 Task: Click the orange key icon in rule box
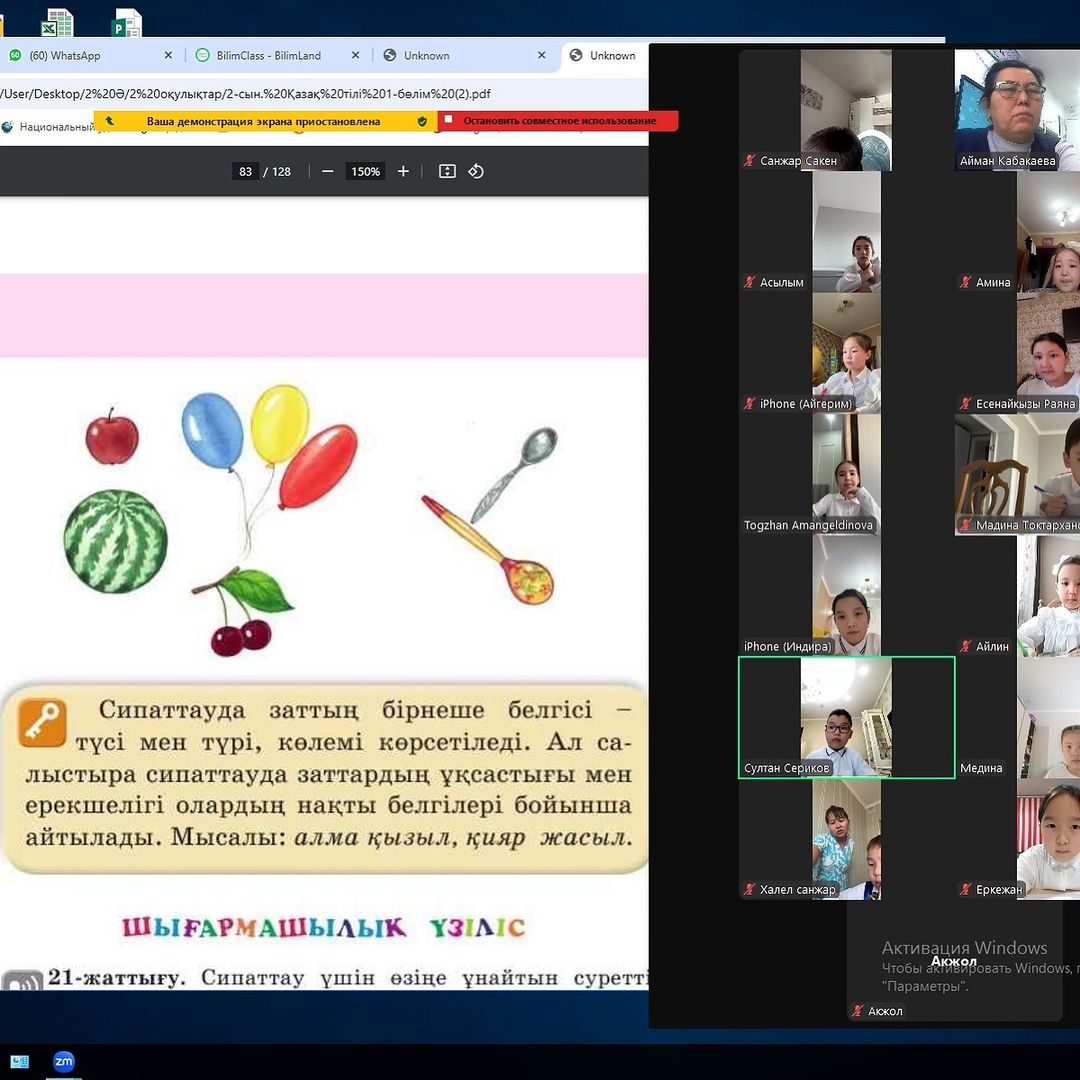43,723
